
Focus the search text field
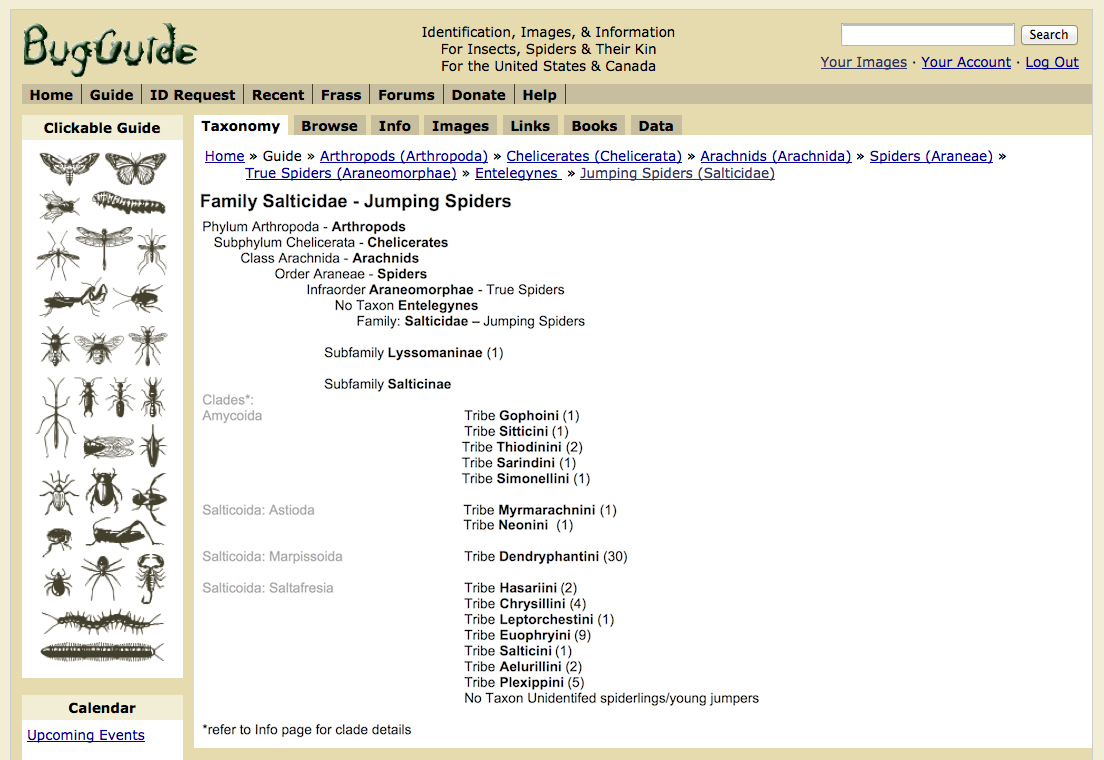[927, 35]
